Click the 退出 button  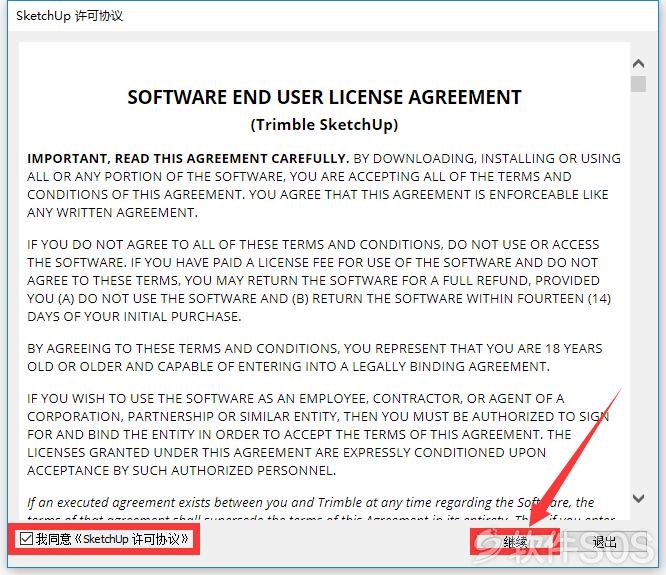coord(604,542)
